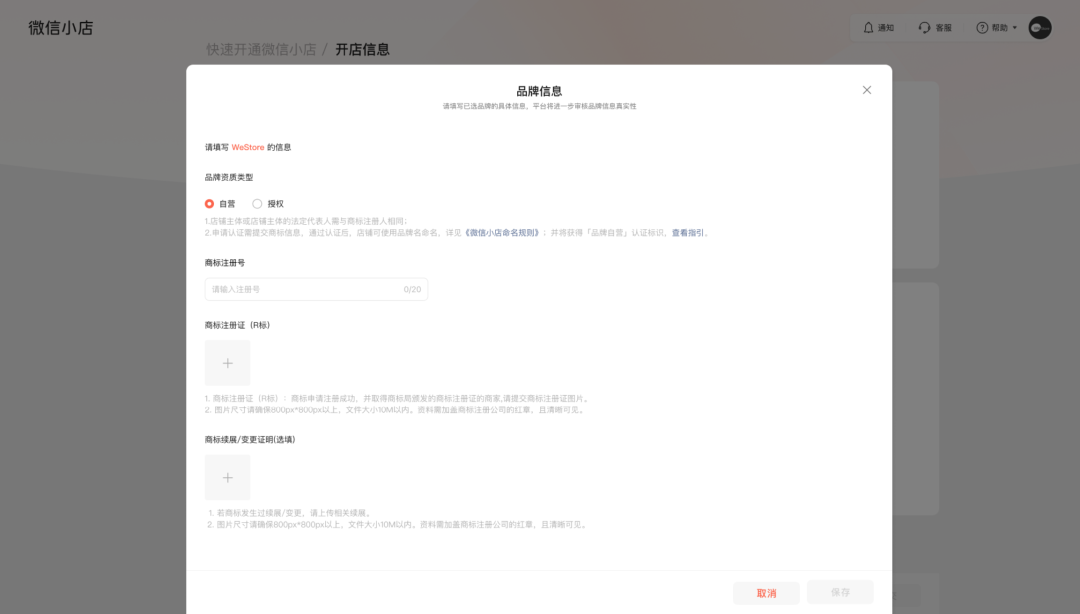Select the 开店信息 breadcrumb tab
This screenshot has width=1080, height=614.
(x=365, y=48)
